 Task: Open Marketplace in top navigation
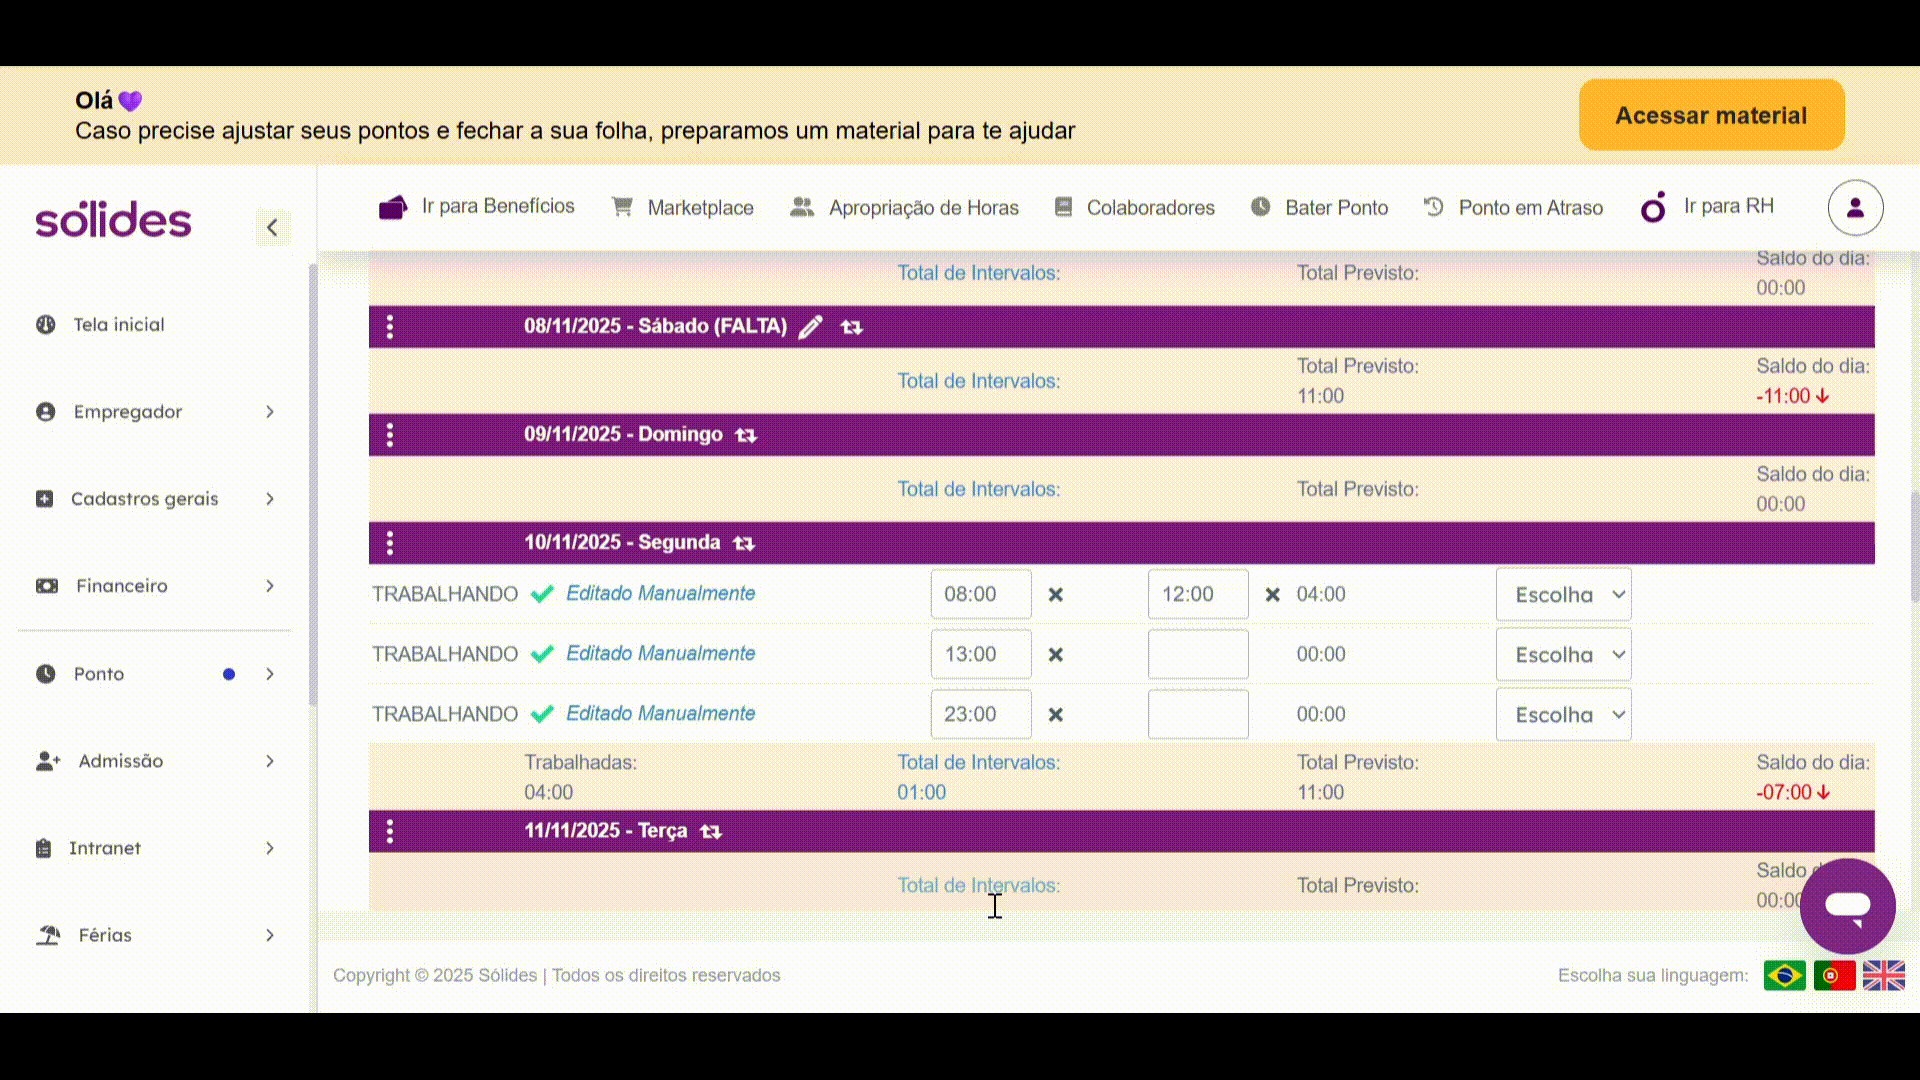pyautogui.click(x=682, y=208)
